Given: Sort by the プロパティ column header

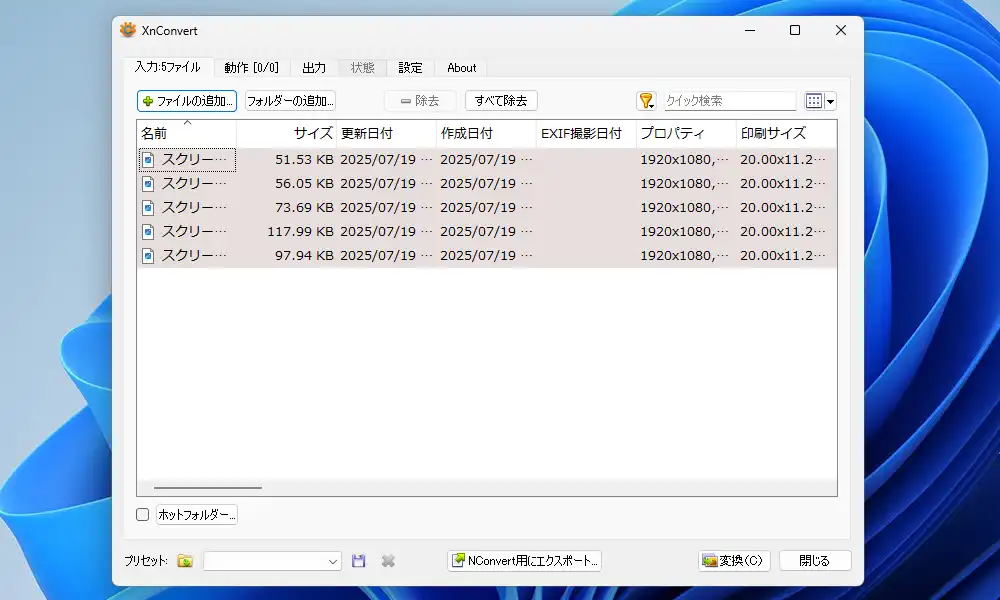Looking at the screenshot, I should (686, 133).
